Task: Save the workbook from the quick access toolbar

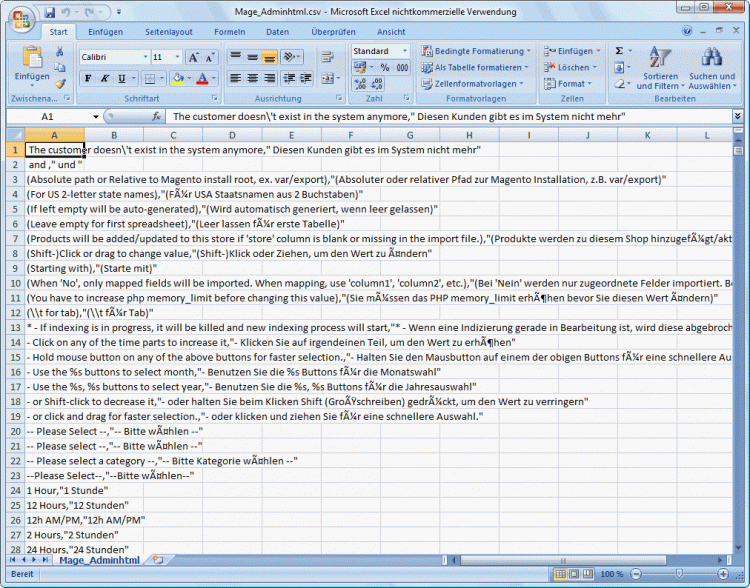Action: click(50, 12)
